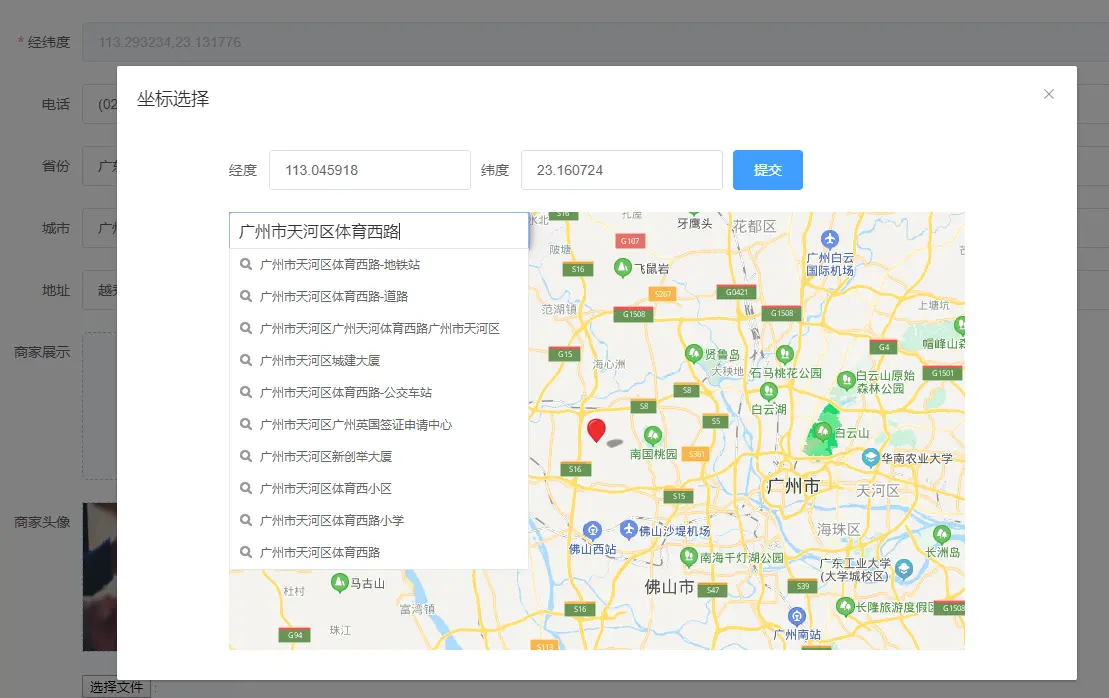Screen dimensions: 1109x698
Task: Click 白云山 scenic spot icon
Action: pos(822,431)
